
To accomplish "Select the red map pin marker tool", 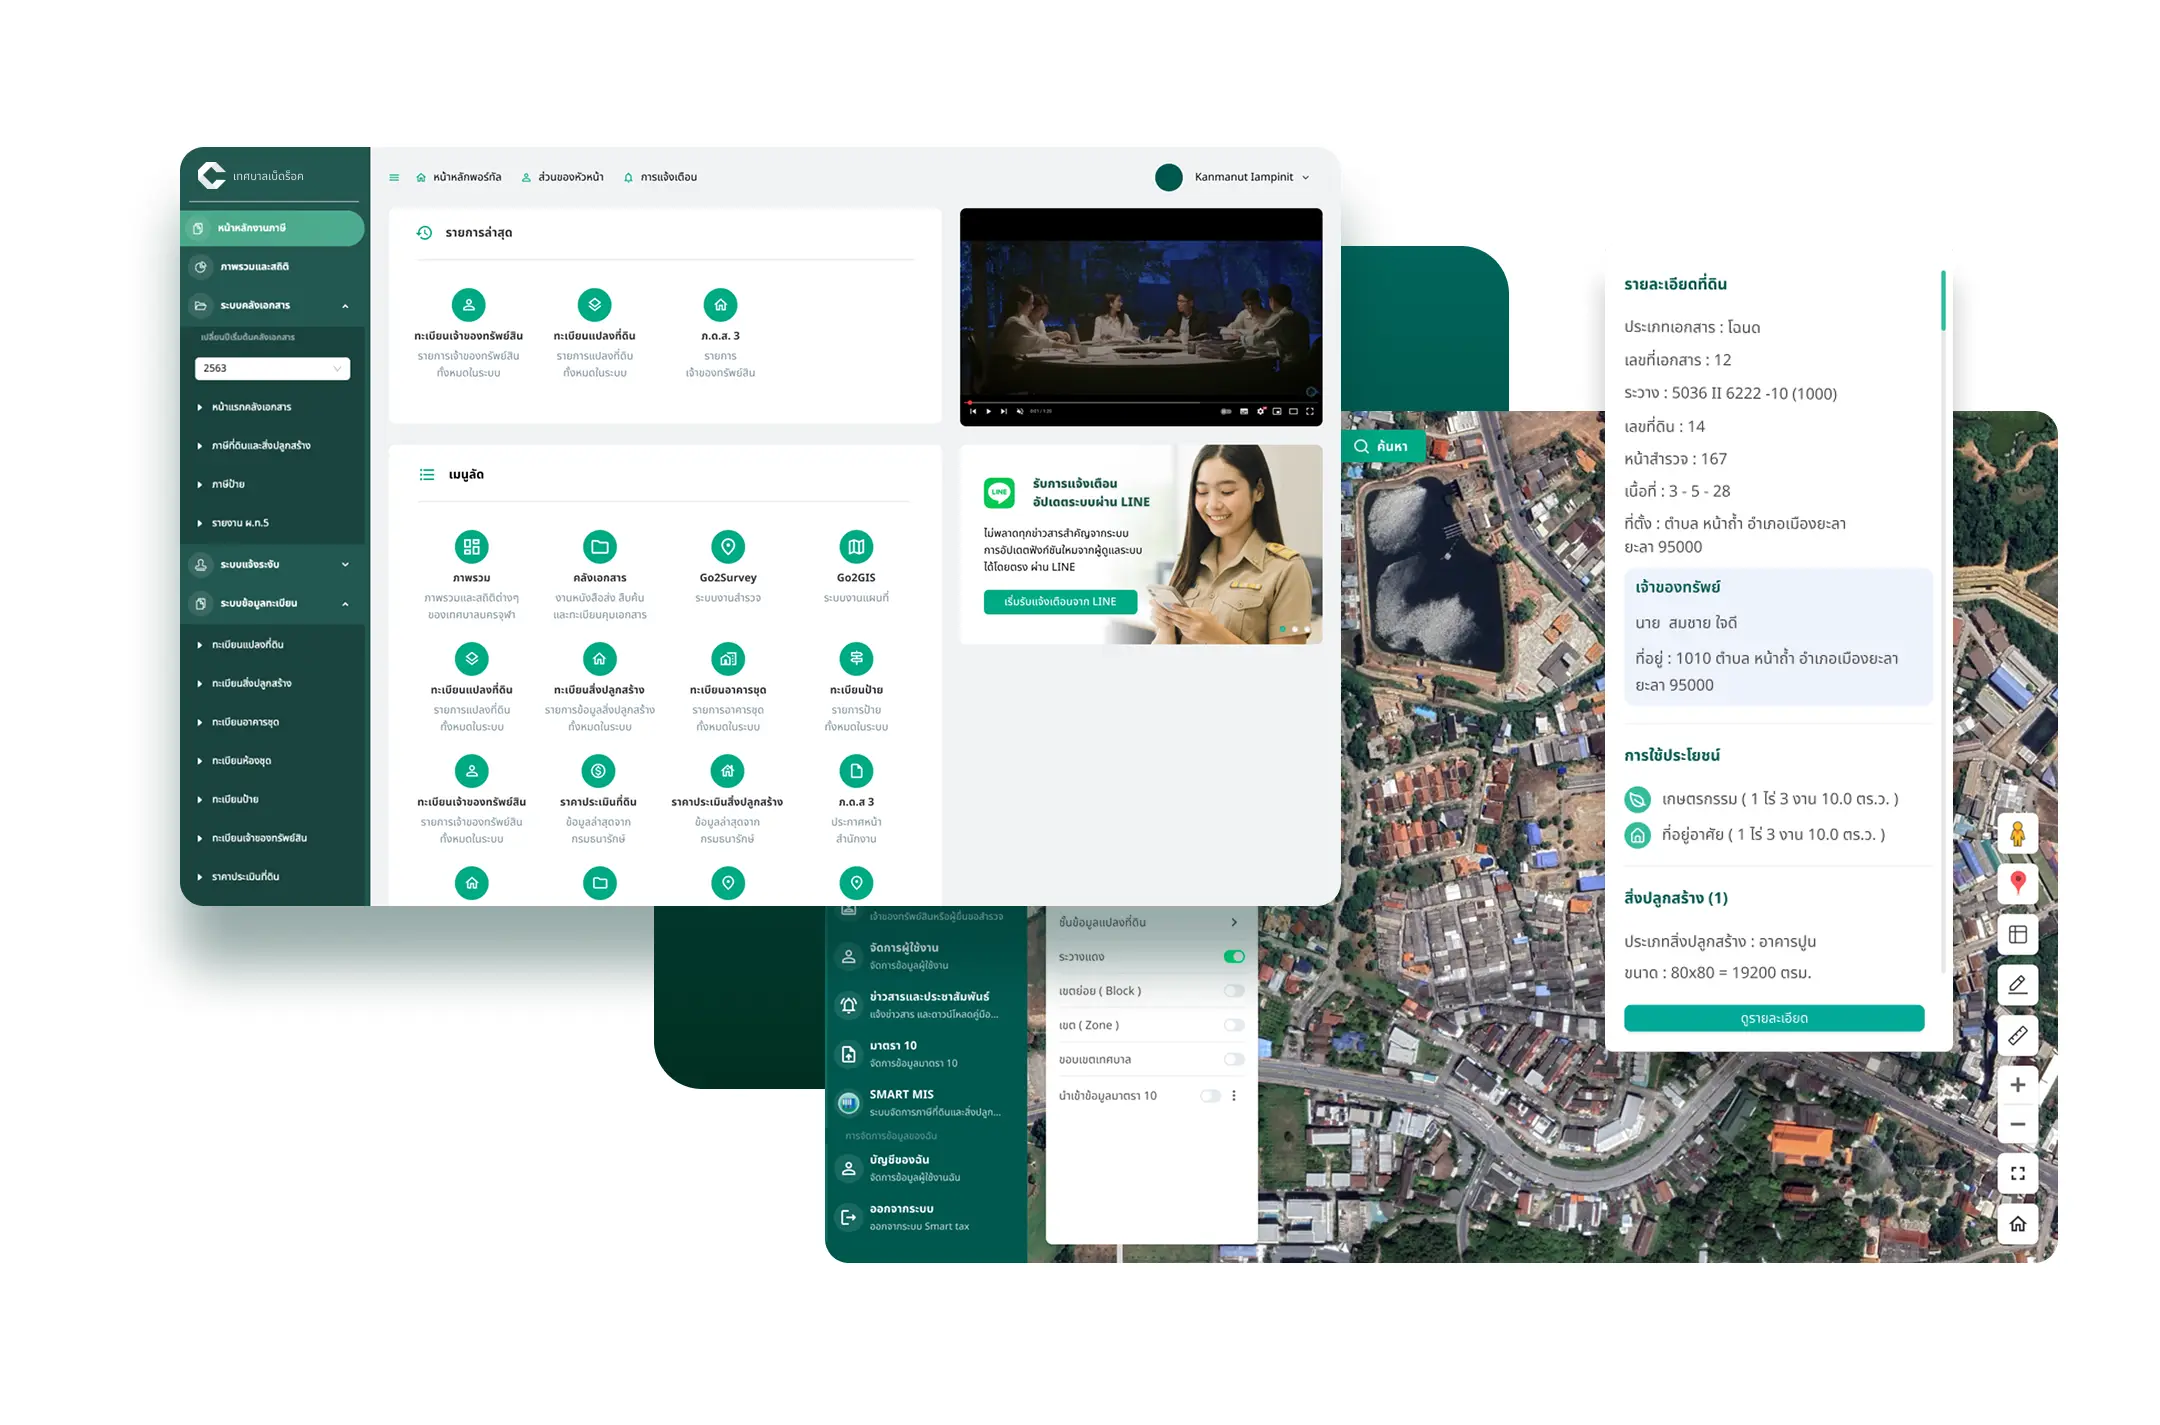I will pyautogui.click(x=2017, y=883).
